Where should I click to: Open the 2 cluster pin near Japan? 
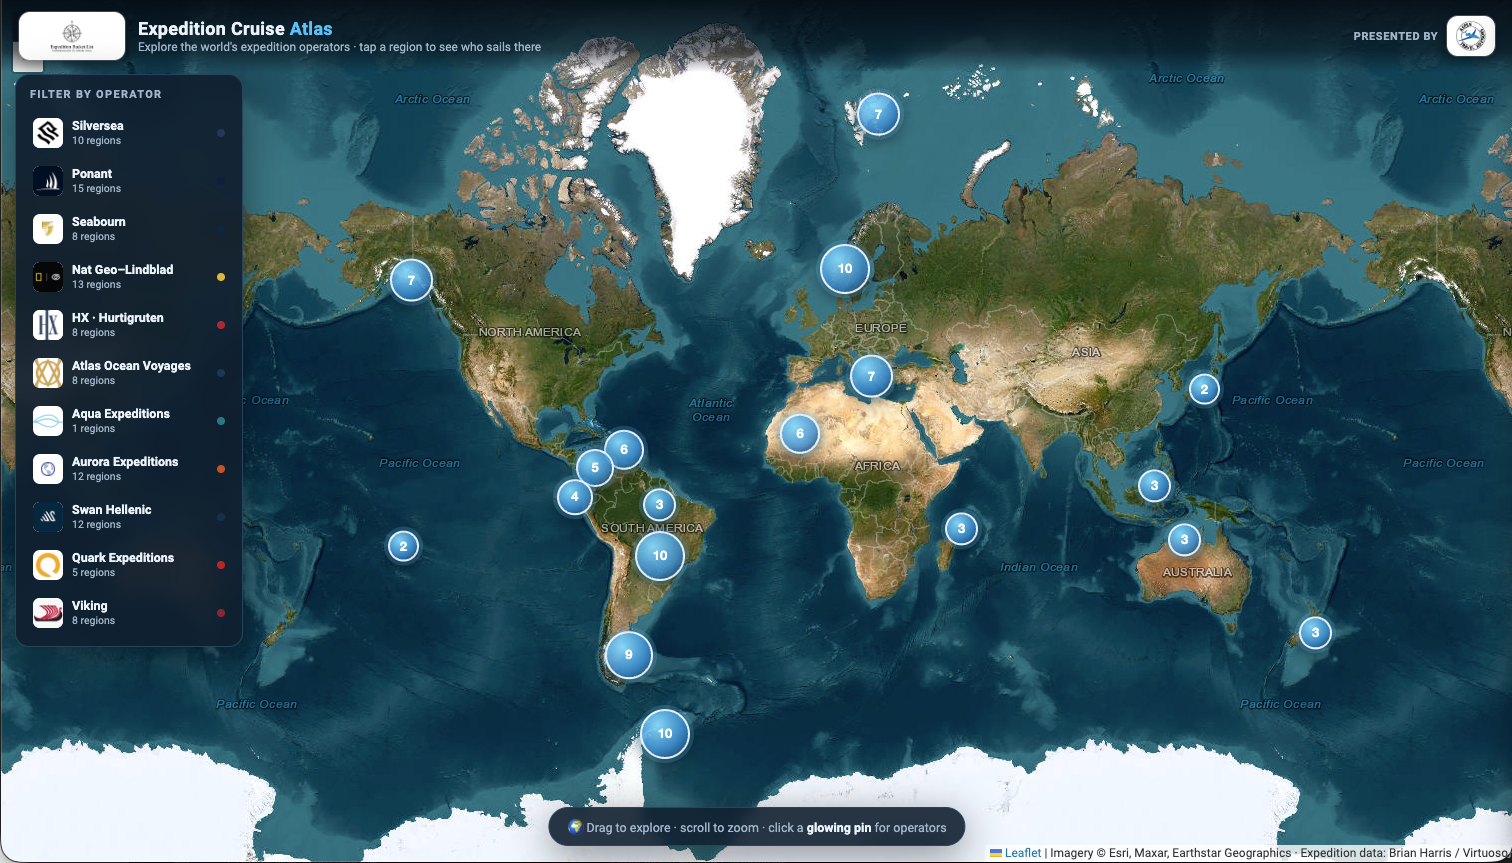pos(1204,389)
